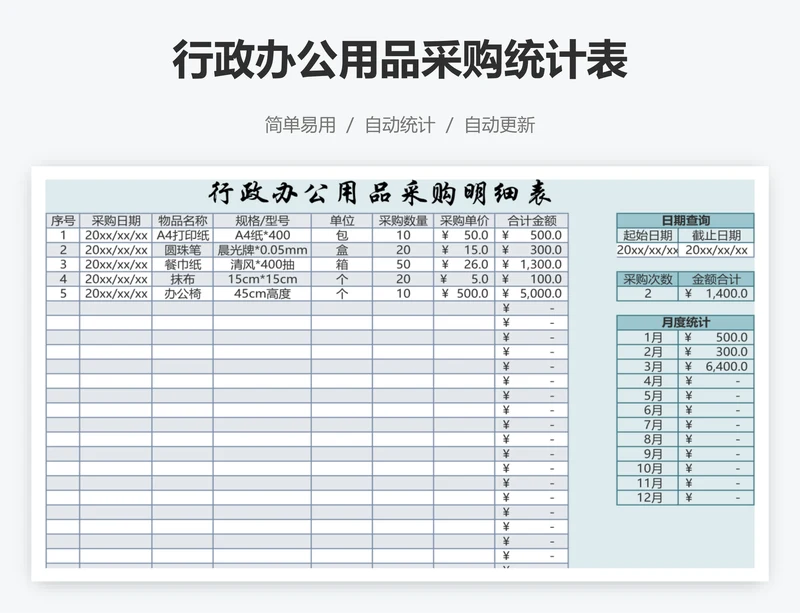Click the '12月' month cell
This screenshot has width=800, height=613.
tap(647, 498)
